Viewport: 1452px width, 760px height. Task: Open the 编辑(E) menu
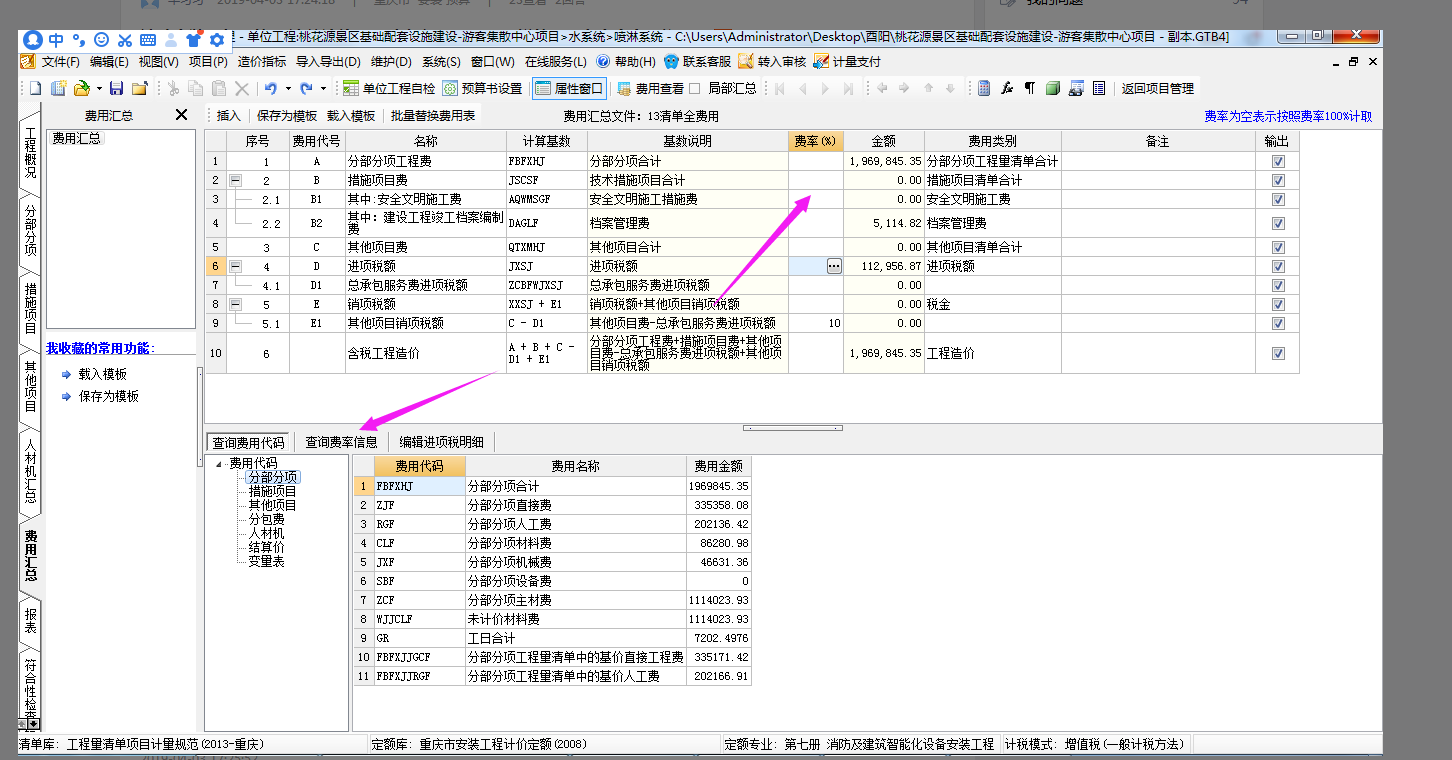109,62
